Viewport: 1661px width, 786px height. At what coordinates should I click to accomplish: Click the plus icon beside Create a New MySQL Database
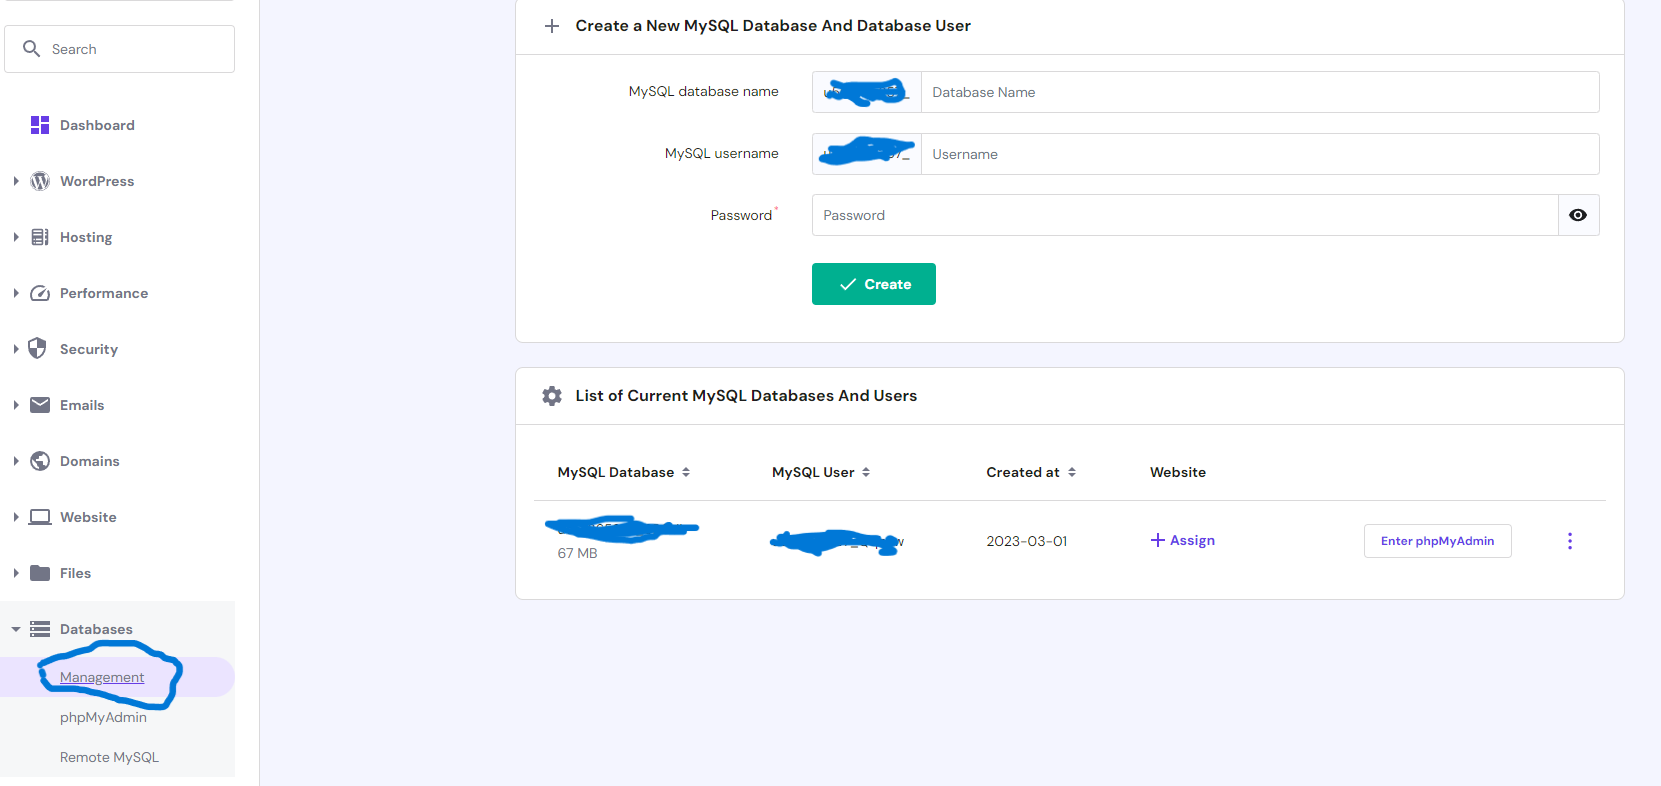(552, 26)
